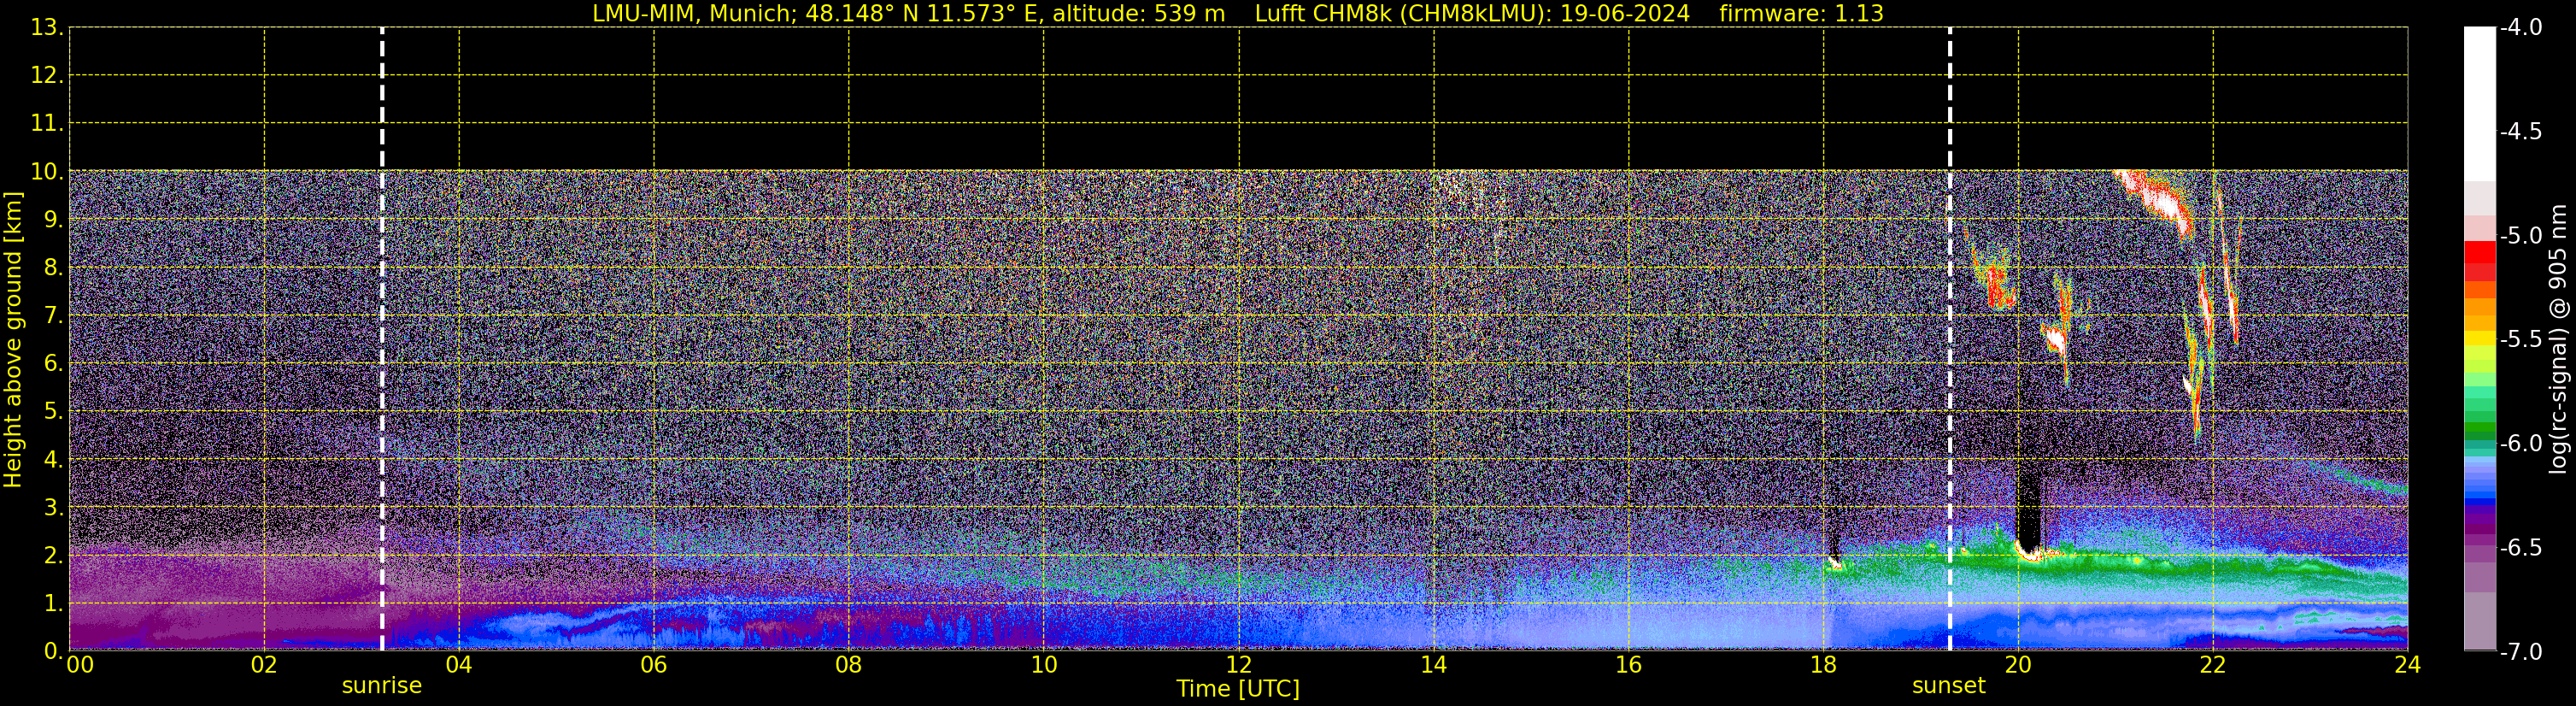
Task: Click the '18' time axis tick label
Action: [x=1824, y=665]
